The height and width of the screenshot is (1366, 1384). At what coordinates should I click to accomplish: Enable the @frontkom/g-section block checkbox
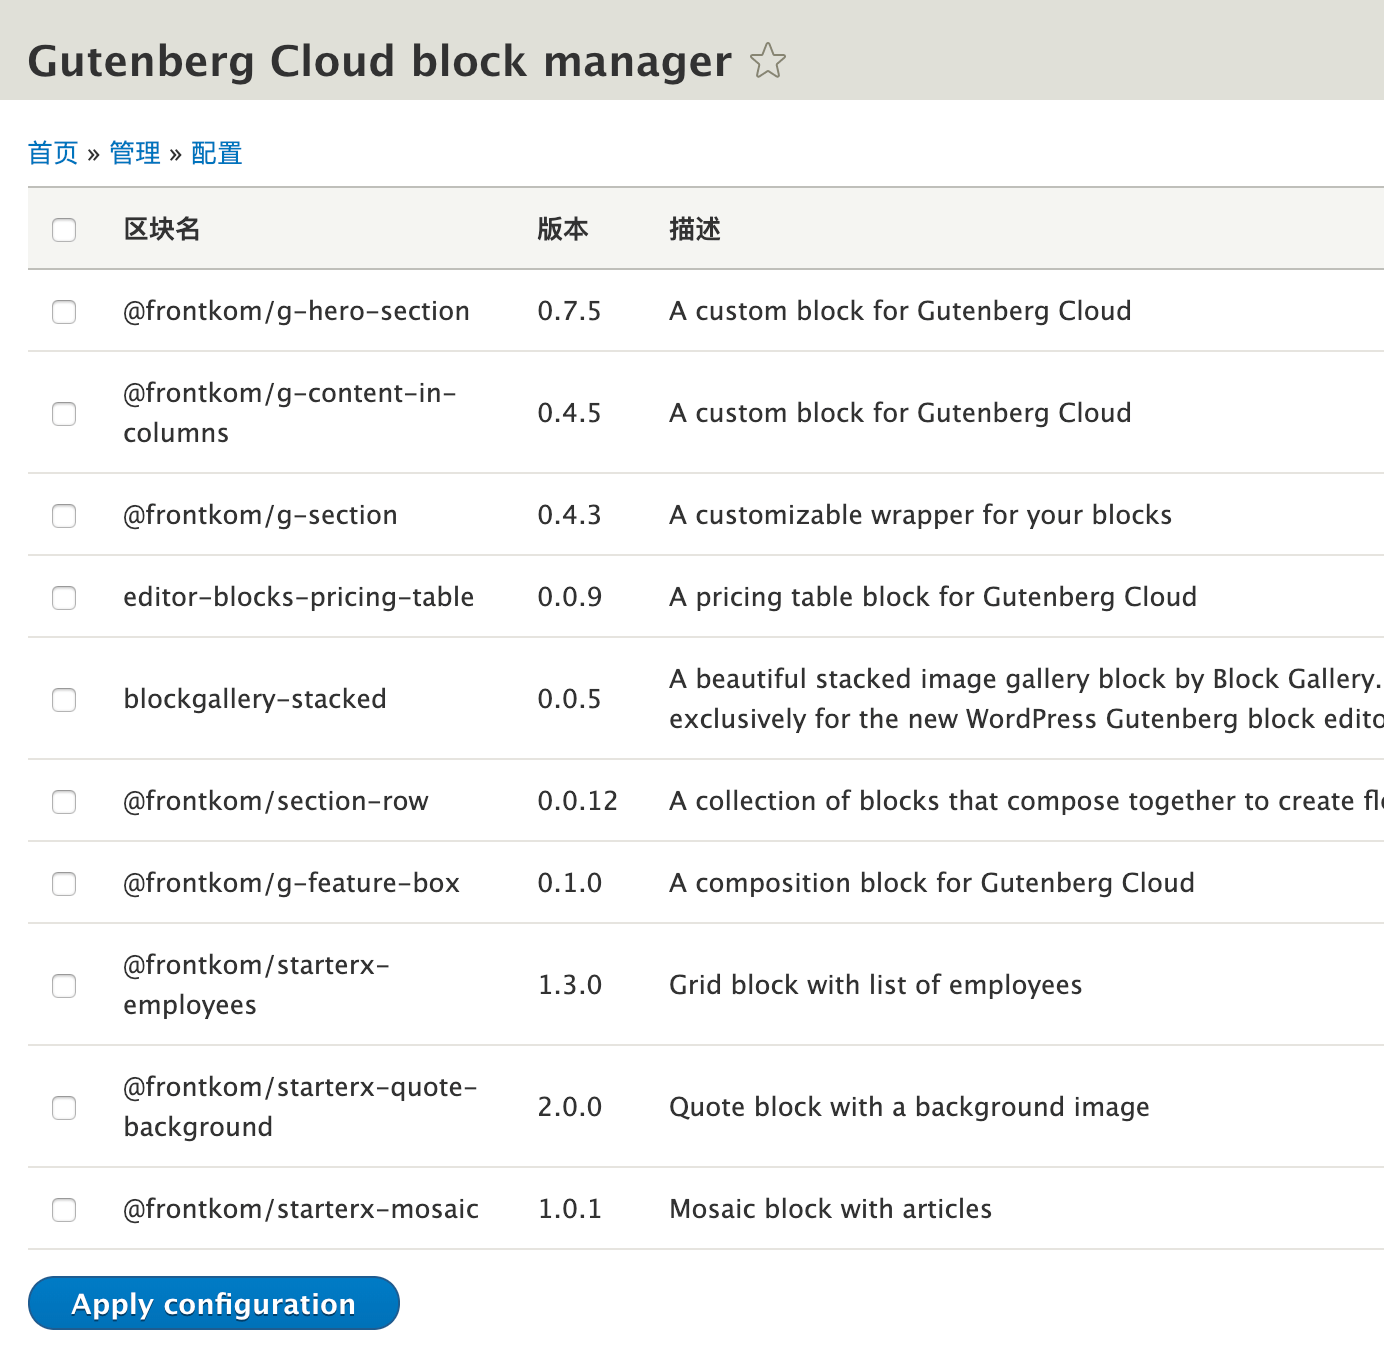coord(64,516)
